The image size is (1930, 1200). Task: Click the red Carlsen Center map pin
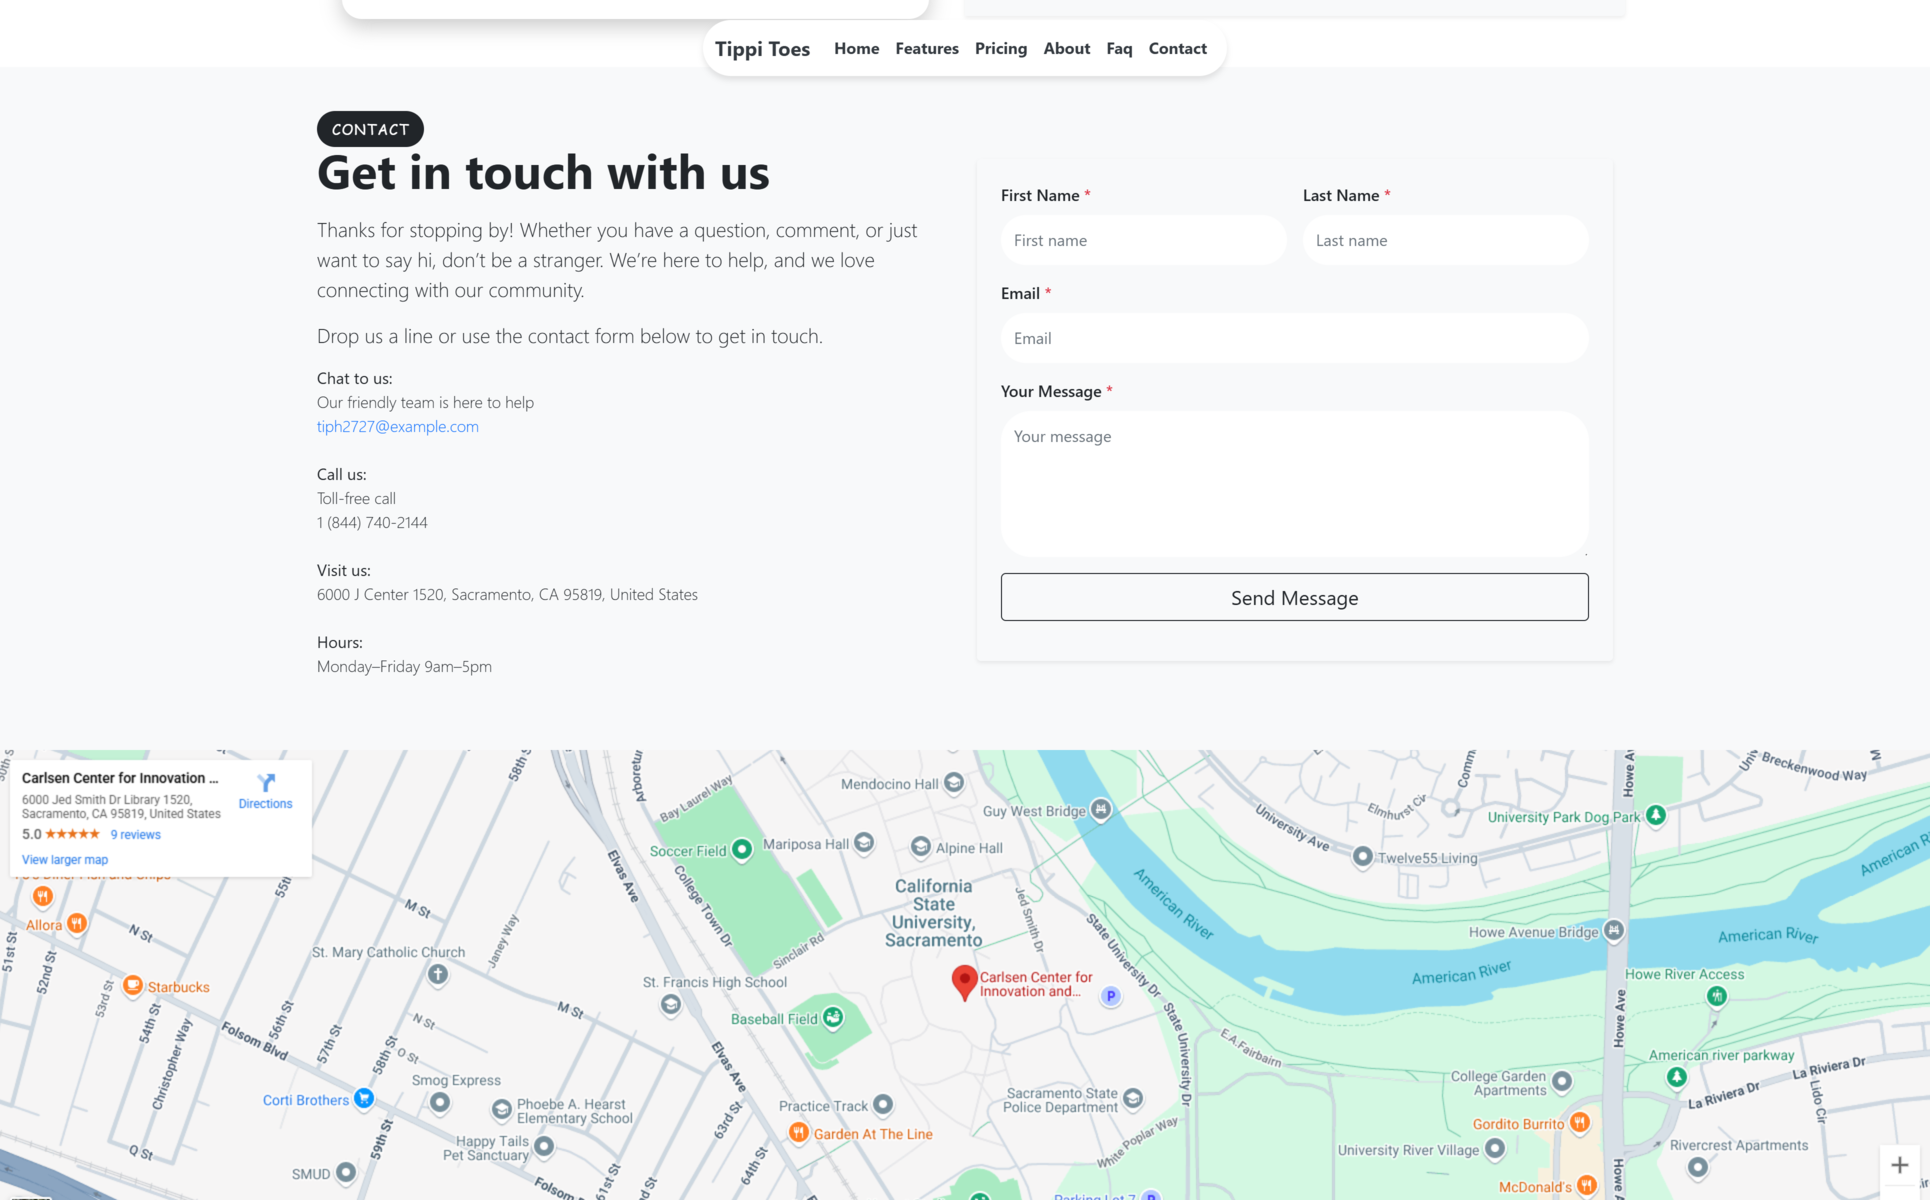pyautogui.click(x=964, y=981)
